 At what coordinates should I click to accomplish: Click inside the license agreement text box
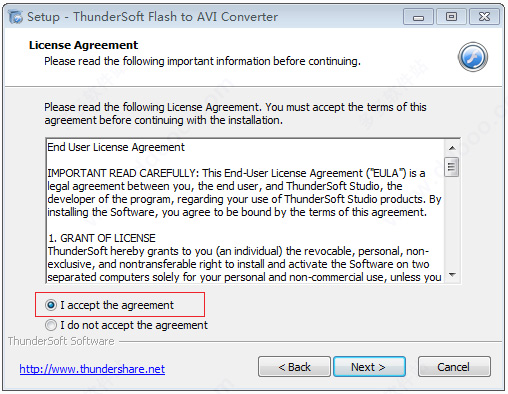[x=245, y=211]
